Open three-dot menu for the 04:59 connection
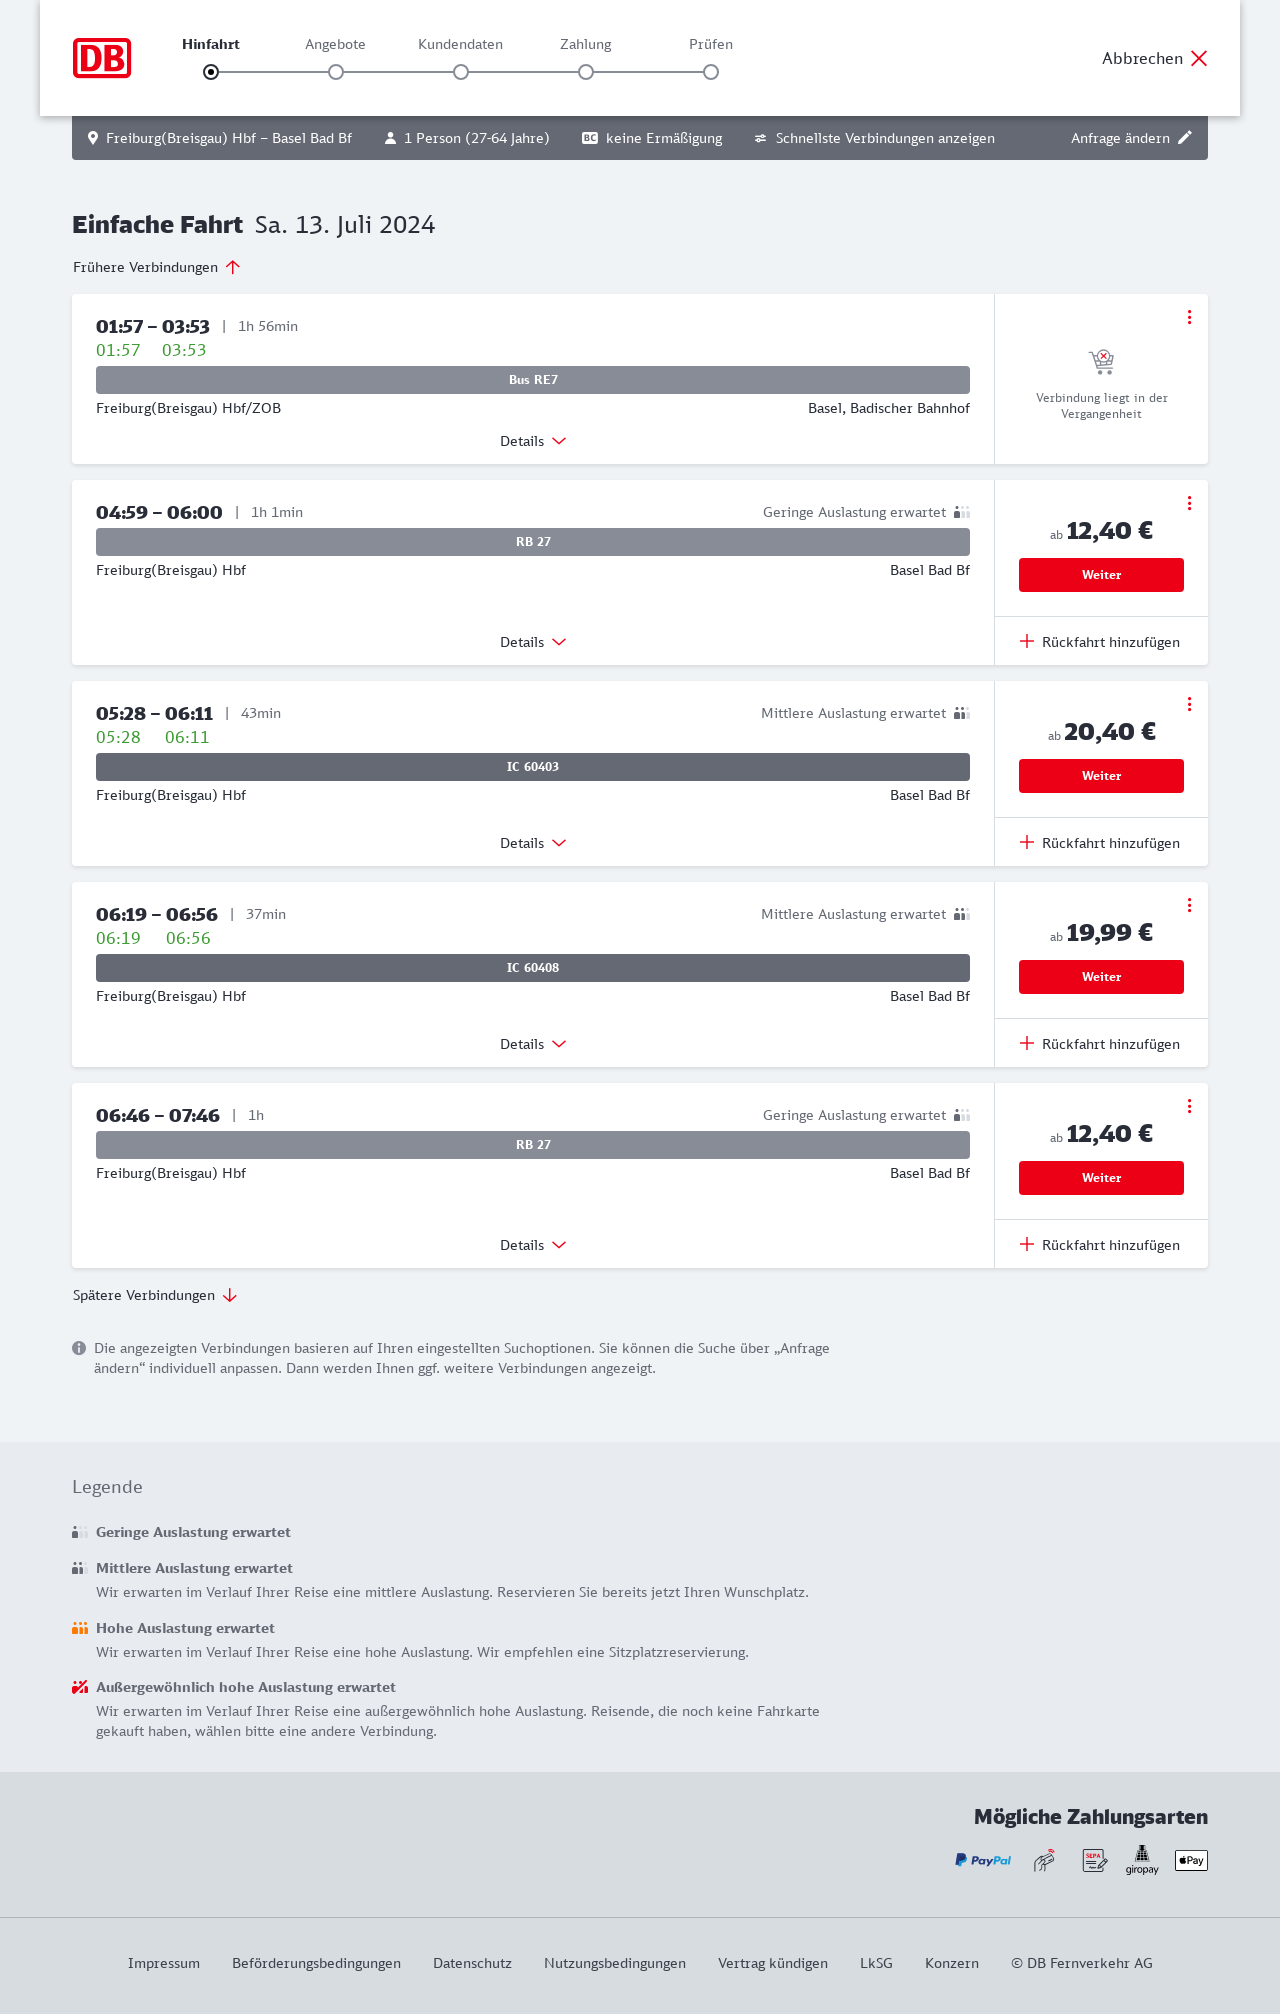Viewport: 1280px width, 2014px height. [1189, 503]
